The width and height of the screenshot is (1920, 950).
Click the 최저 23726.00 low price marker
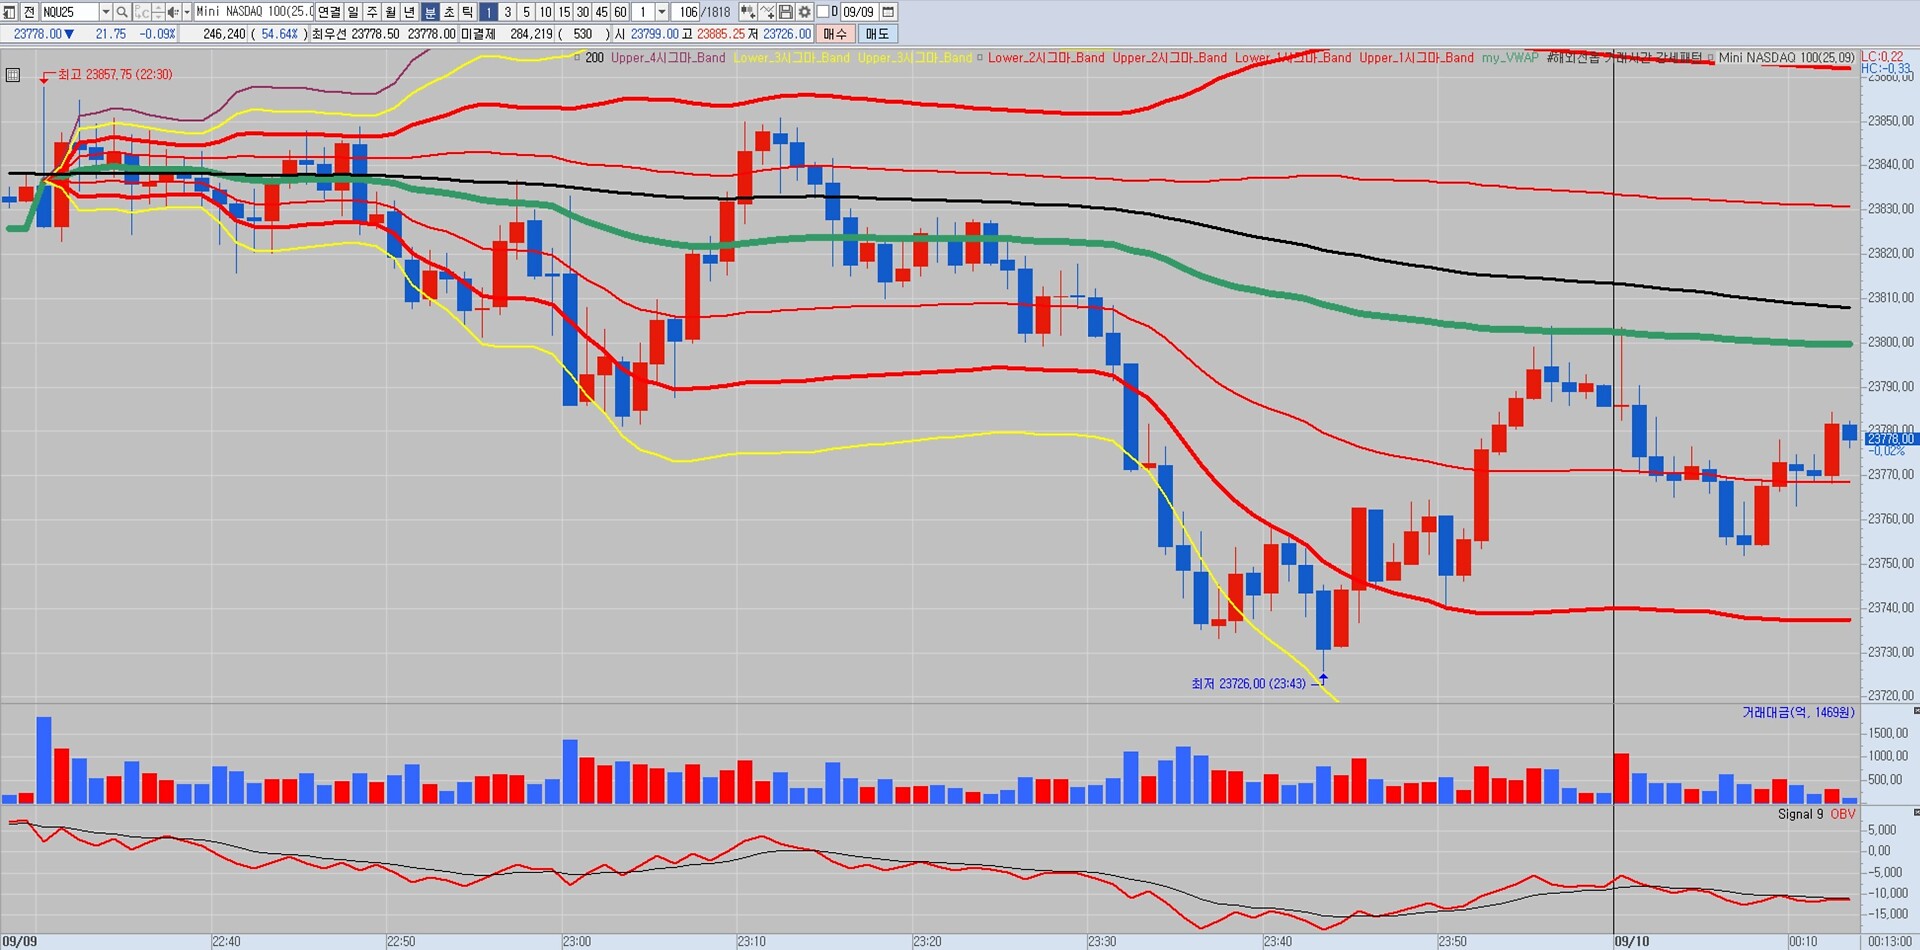click(1248, 684)
